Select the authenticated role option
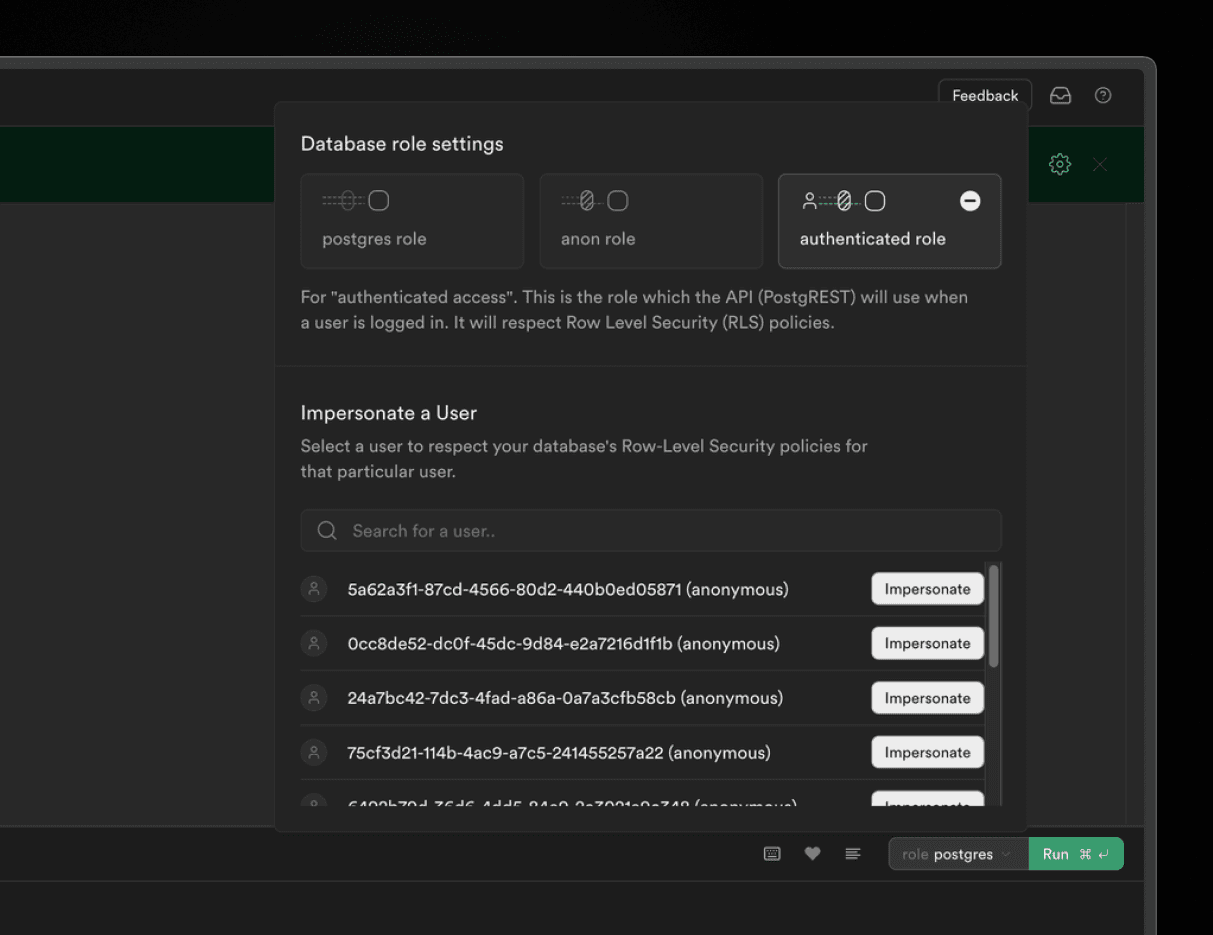The width and height of the screenshot is (1213, 935). (872, 222)
